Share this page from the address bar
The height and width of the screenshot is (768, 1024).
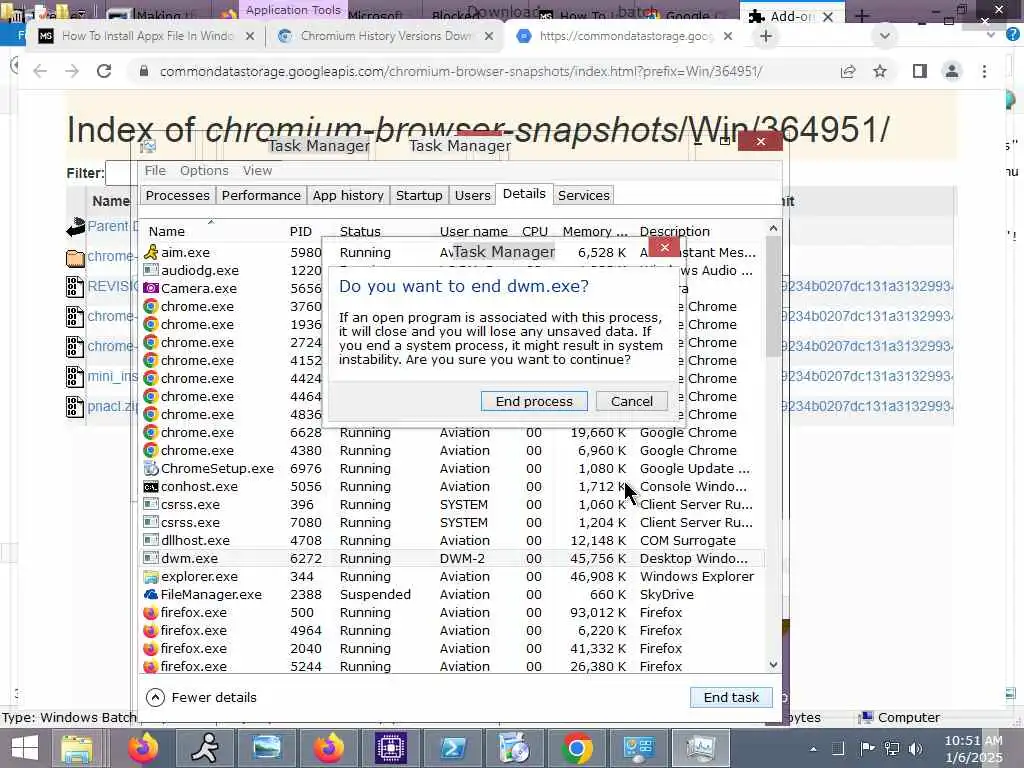point(848,71)
